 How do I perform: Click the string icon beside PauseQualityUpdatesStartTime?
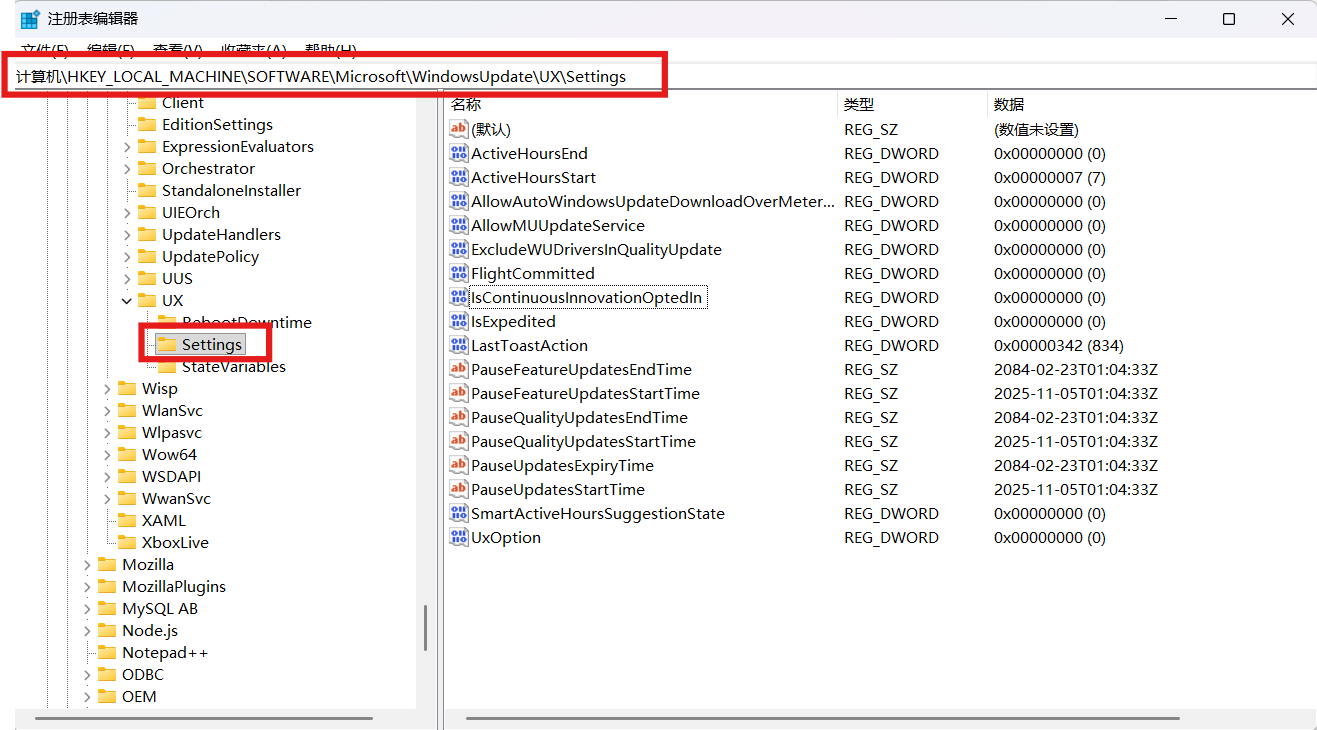tap(459, 441)
